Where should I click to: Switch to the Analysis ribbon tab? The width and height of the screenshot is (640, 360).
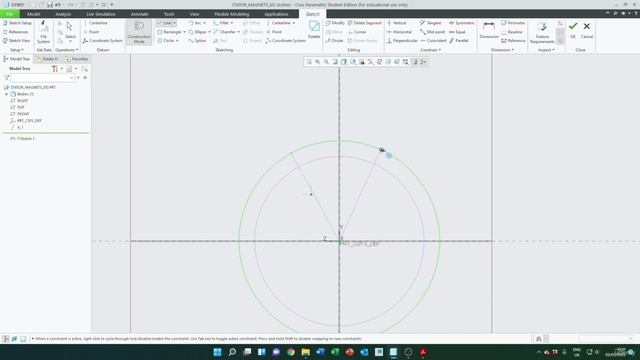click(x=63, y=14)
